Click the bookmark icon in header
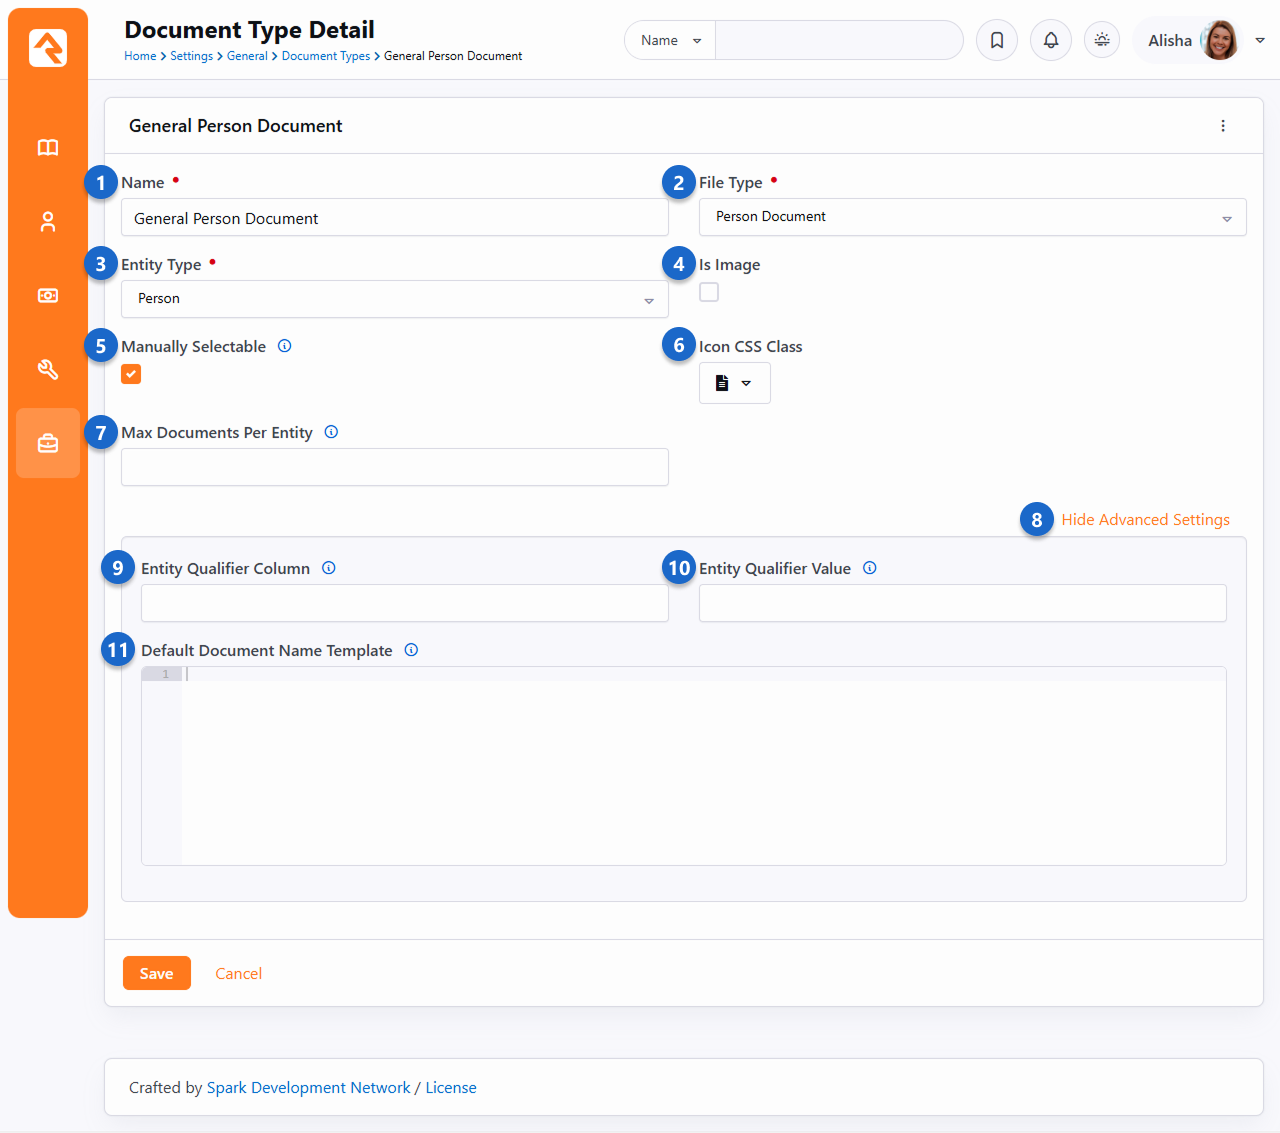Viewport: 1280px width, 1133px height. coord(997,41)
